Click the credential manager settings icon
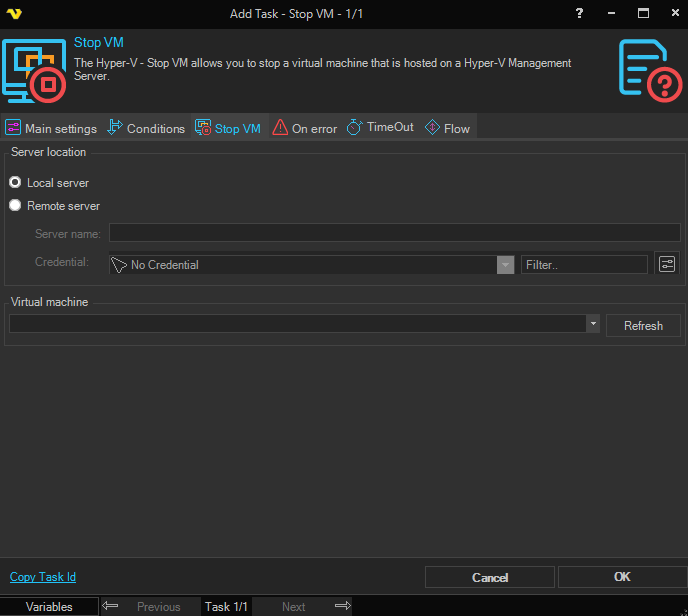This screenshot has width=688, height=616. [667, 264]
